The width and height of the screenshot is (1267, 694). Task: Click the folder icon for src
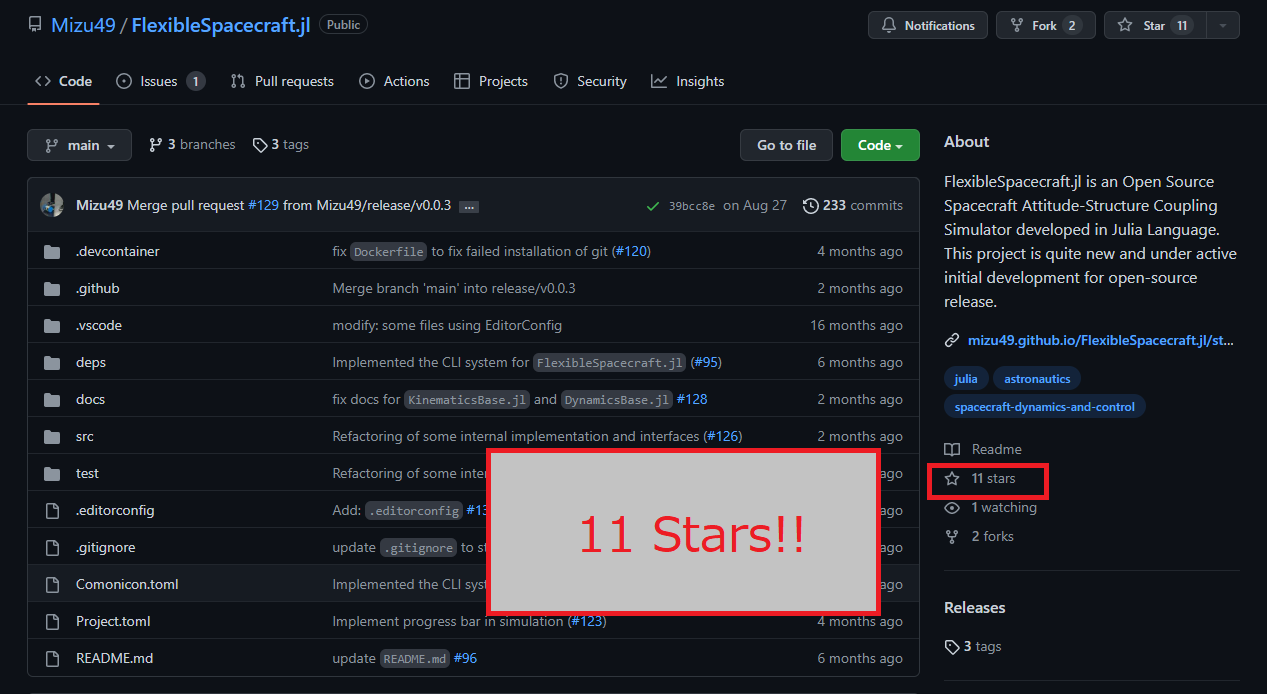click(52, 436)
